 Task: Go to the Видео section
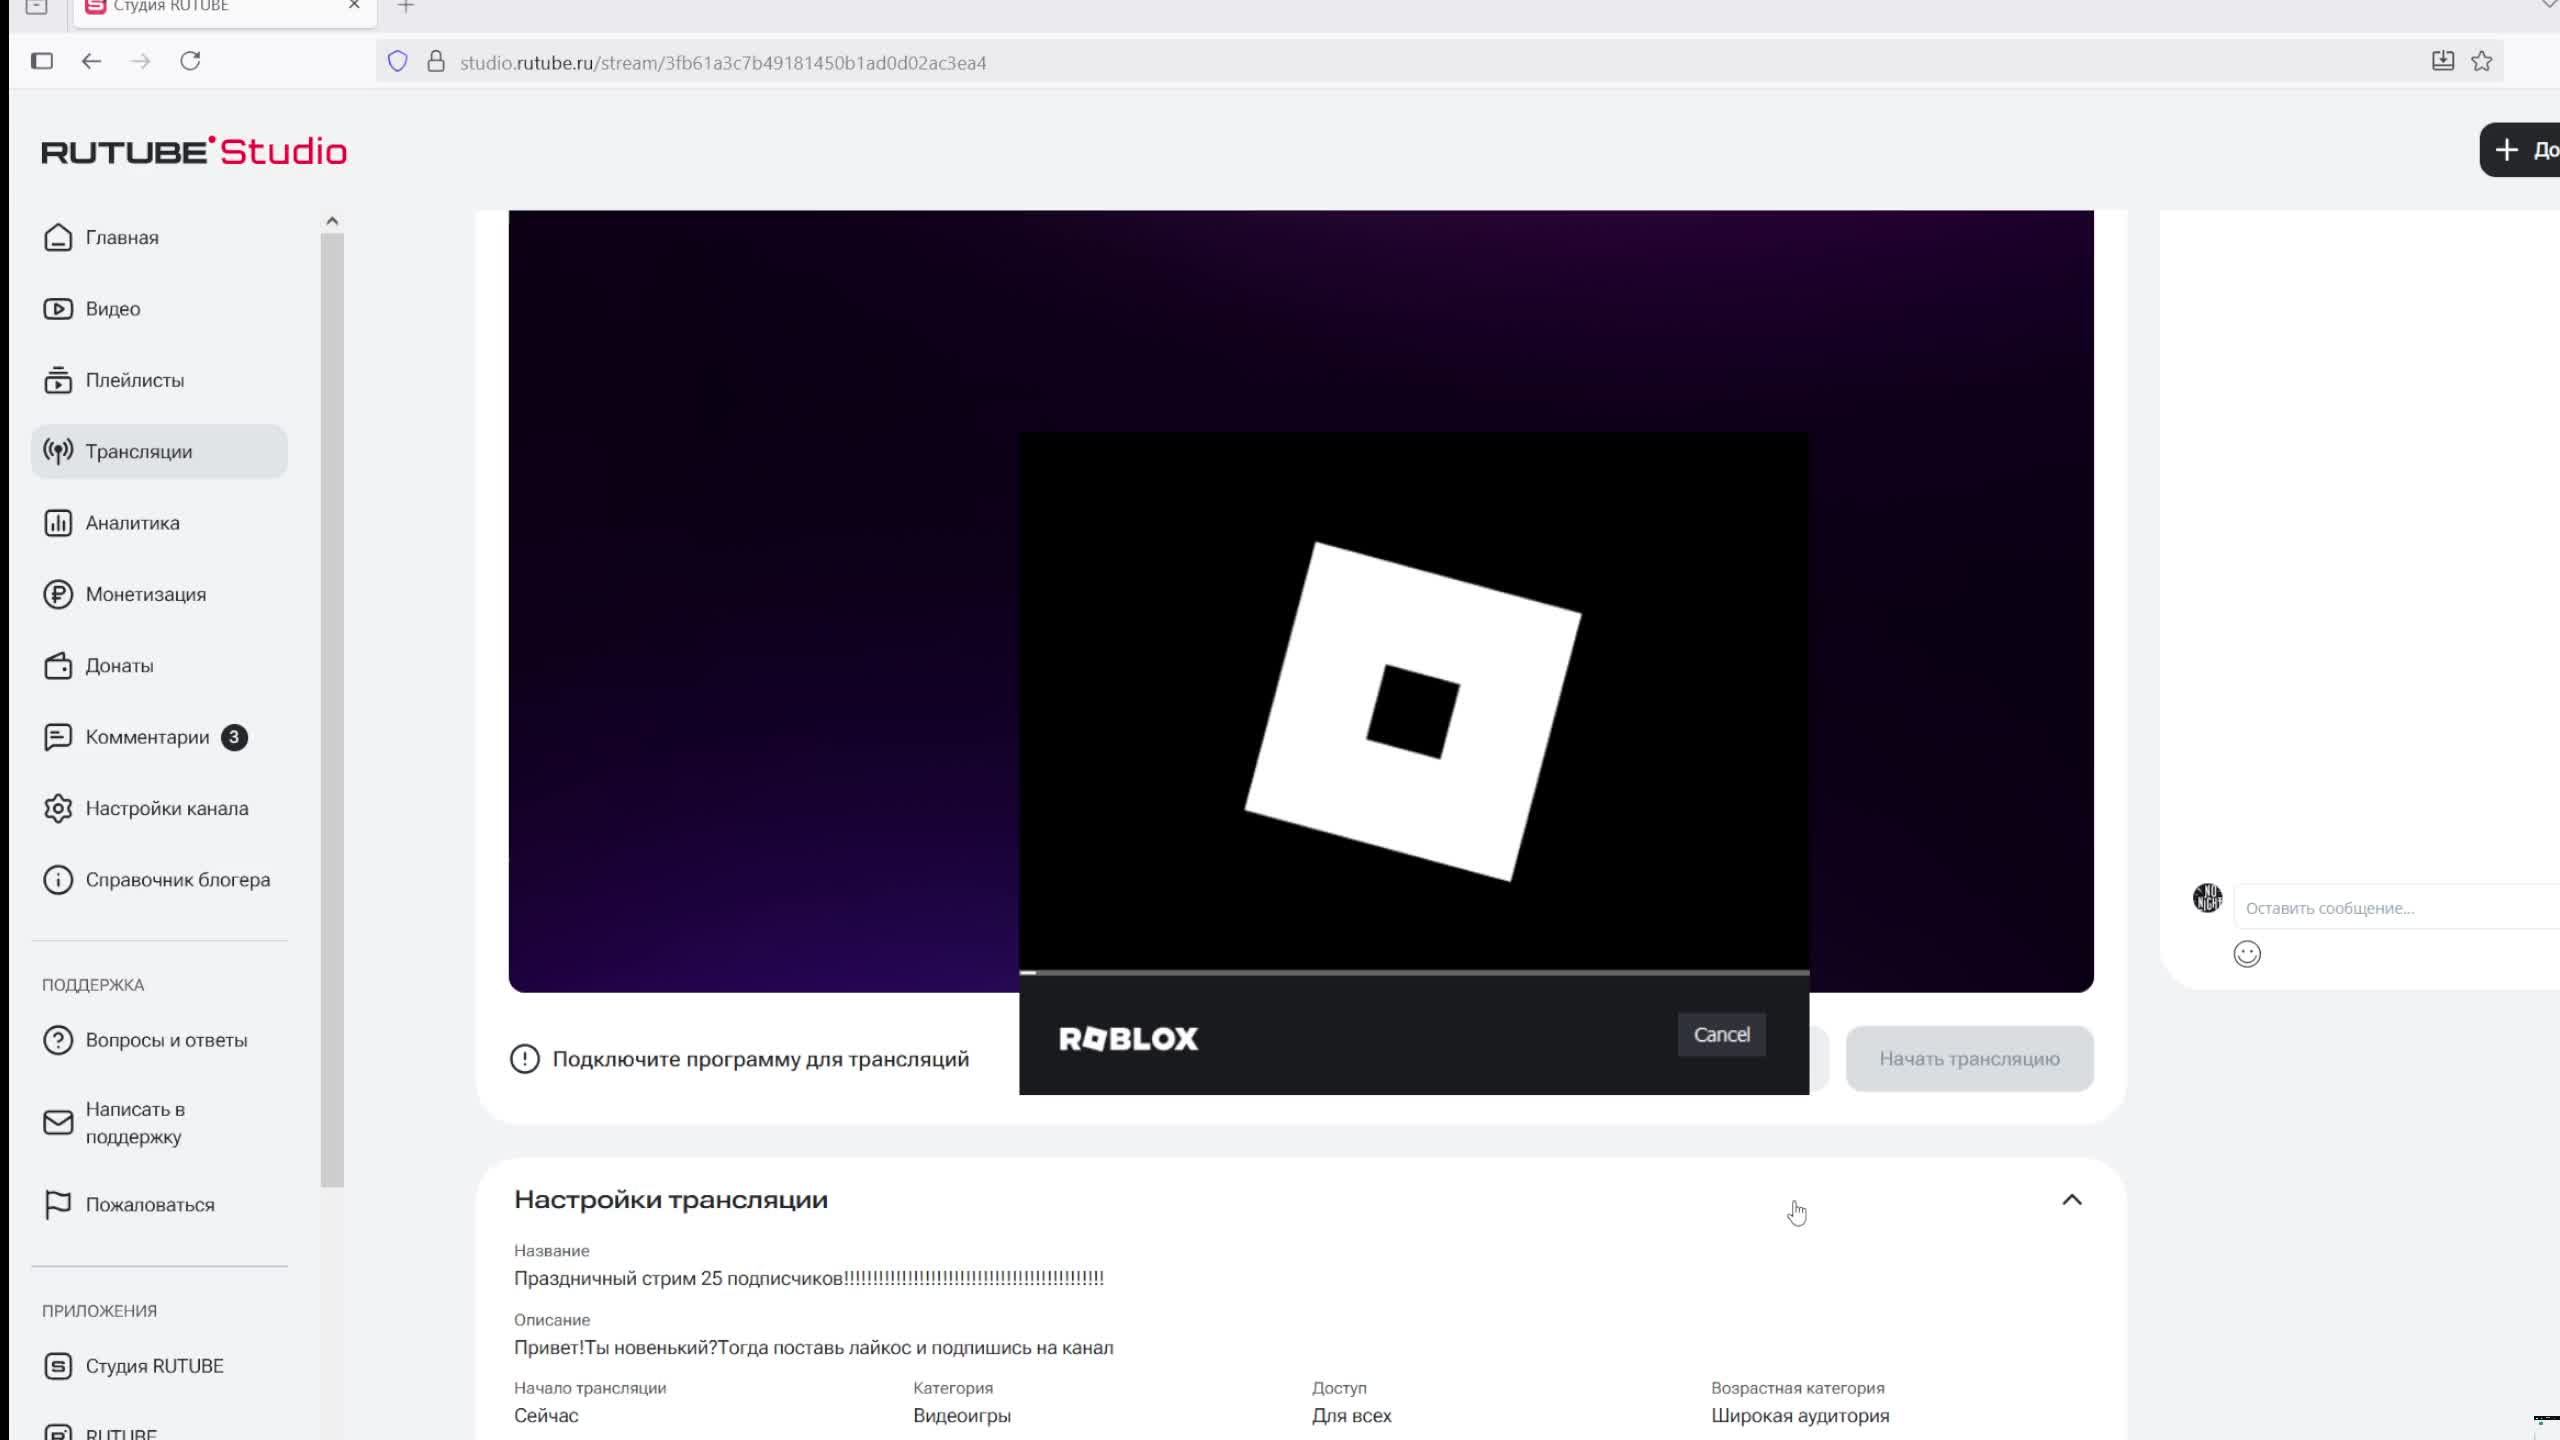click(x=112, y=309)
